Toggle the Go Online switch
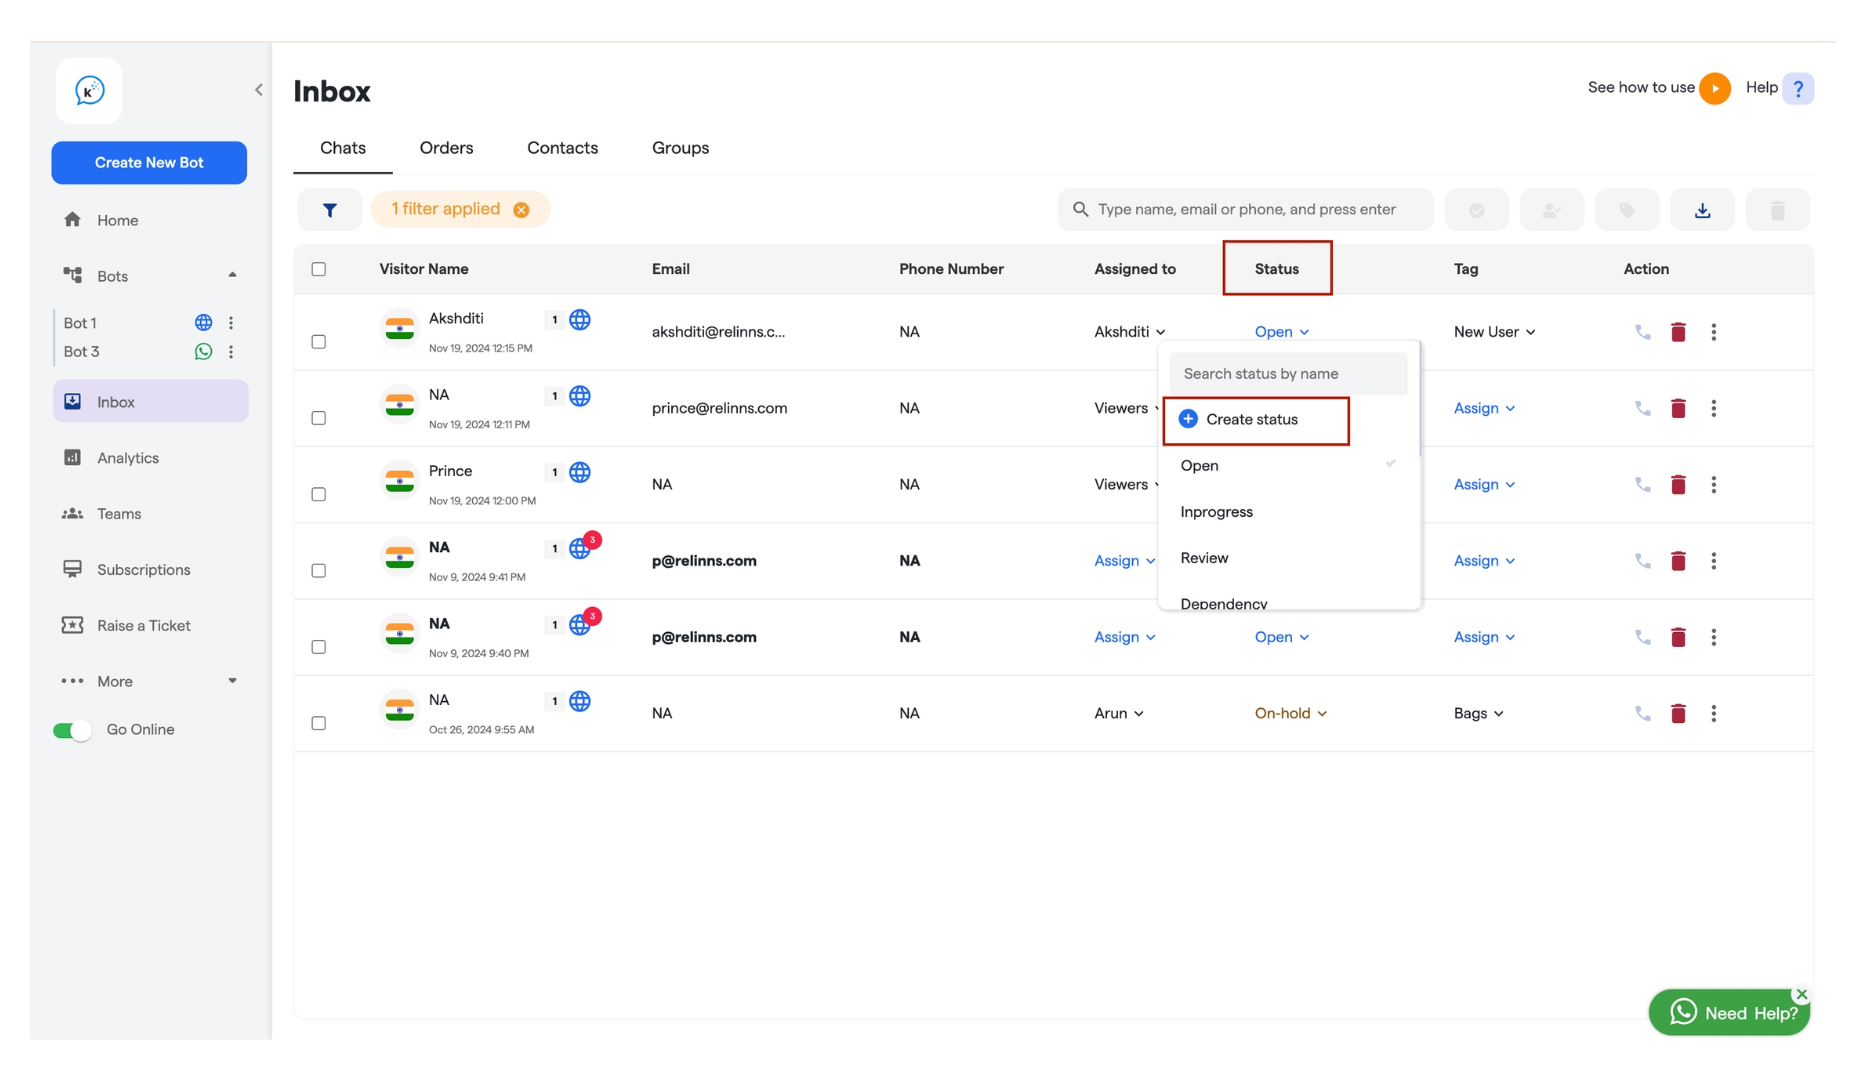The height and width of the screenshot is (1080, 1866). pos(72,731)
